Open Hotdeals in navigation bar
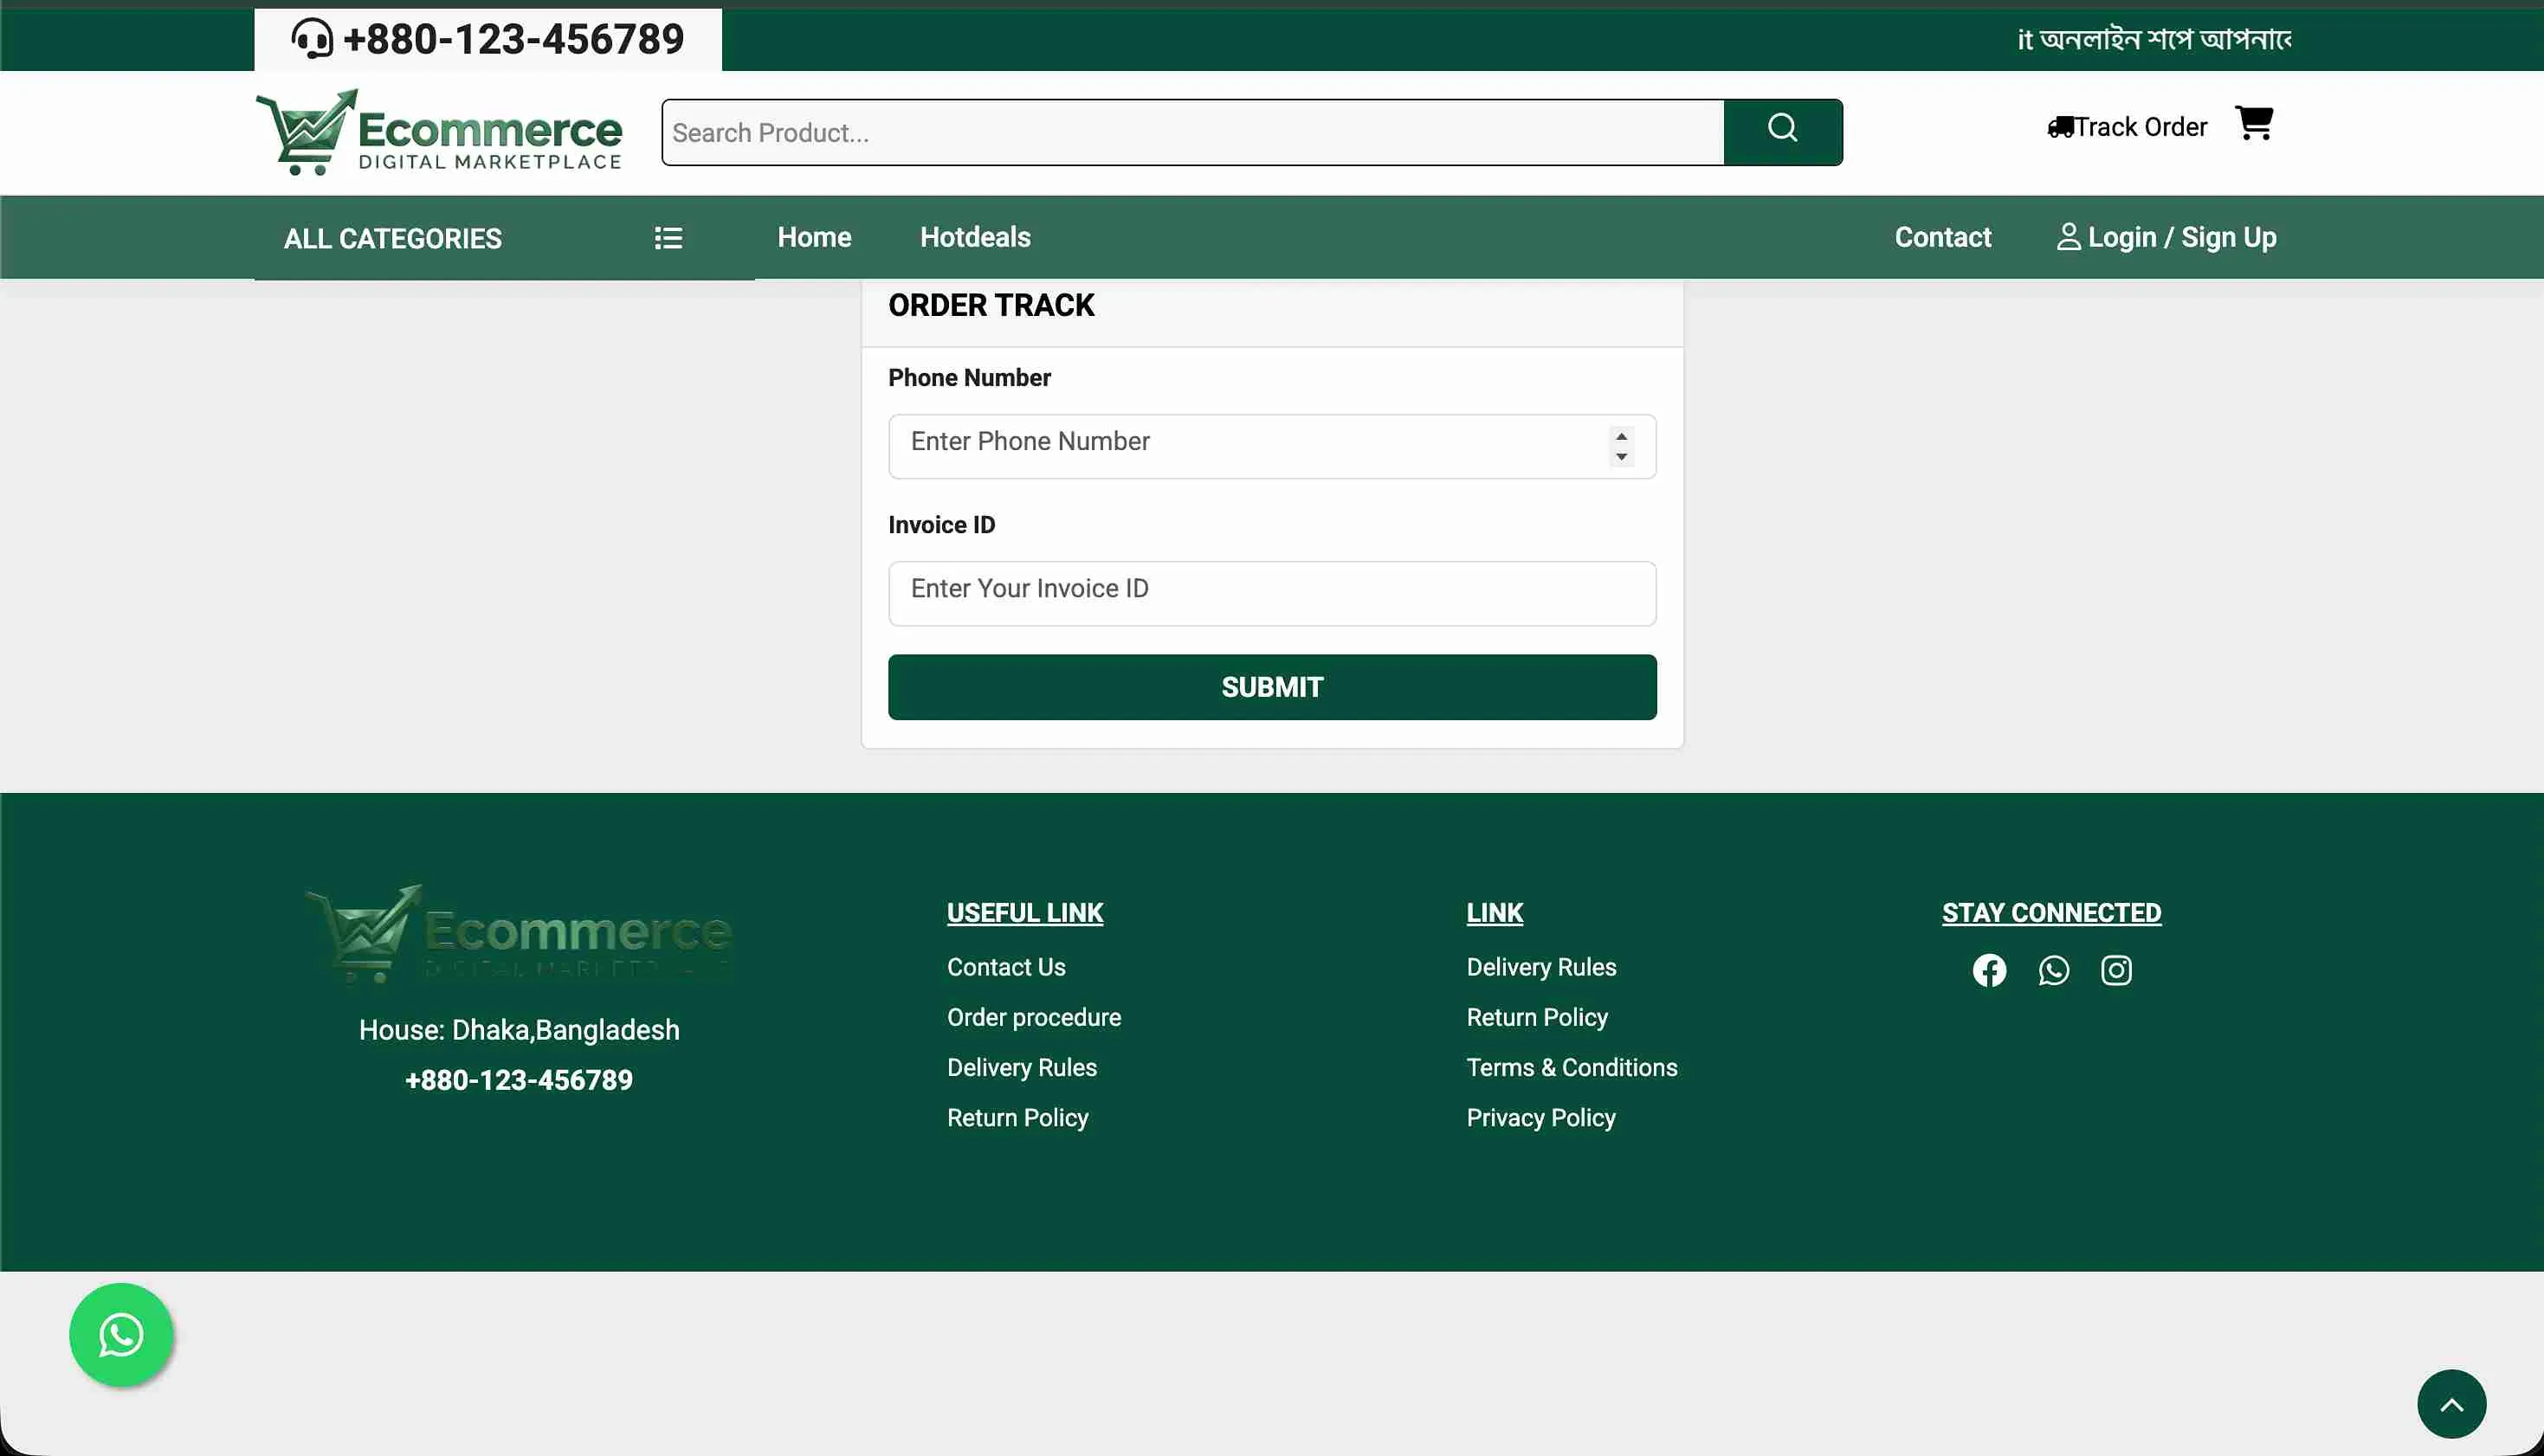 975,237
